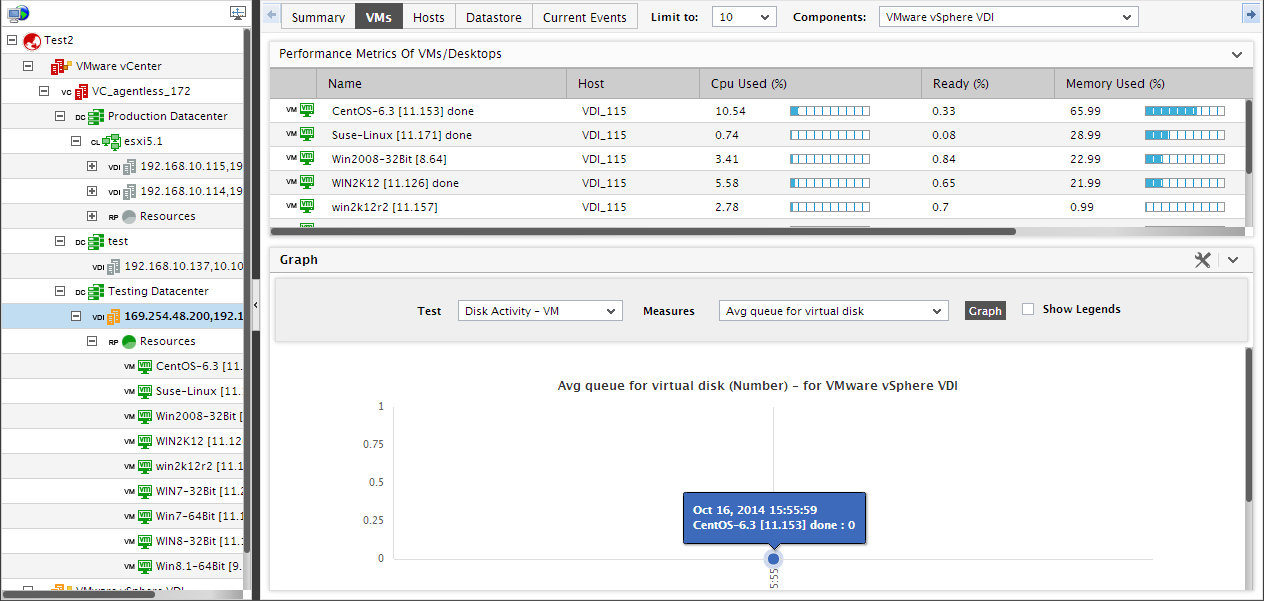
Task: Open the Test dropdown showing Disk Activity - VM
Action: click(540, 311)
